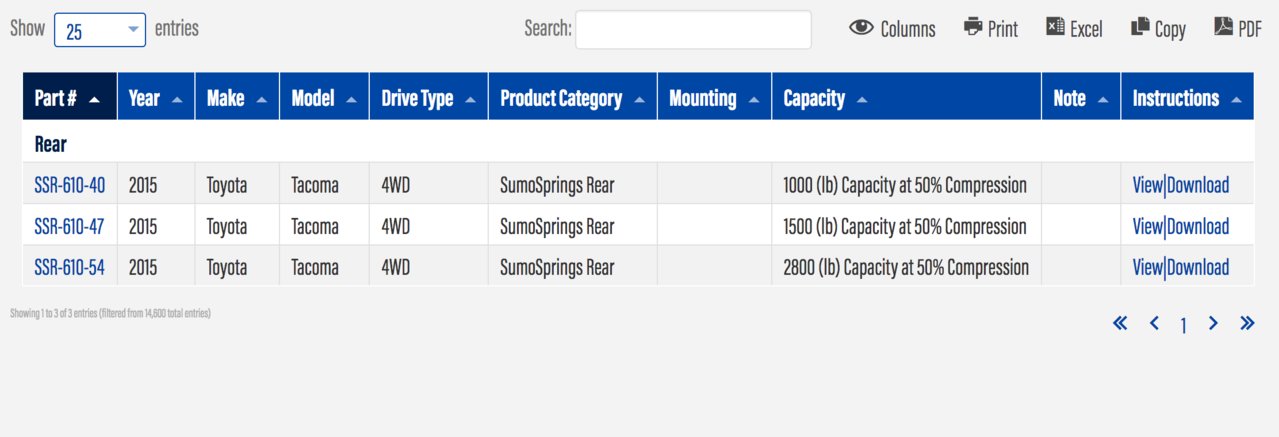This screenshot has height=437, width=1279.
Task: Print the parts table
Action: [991, 29]
